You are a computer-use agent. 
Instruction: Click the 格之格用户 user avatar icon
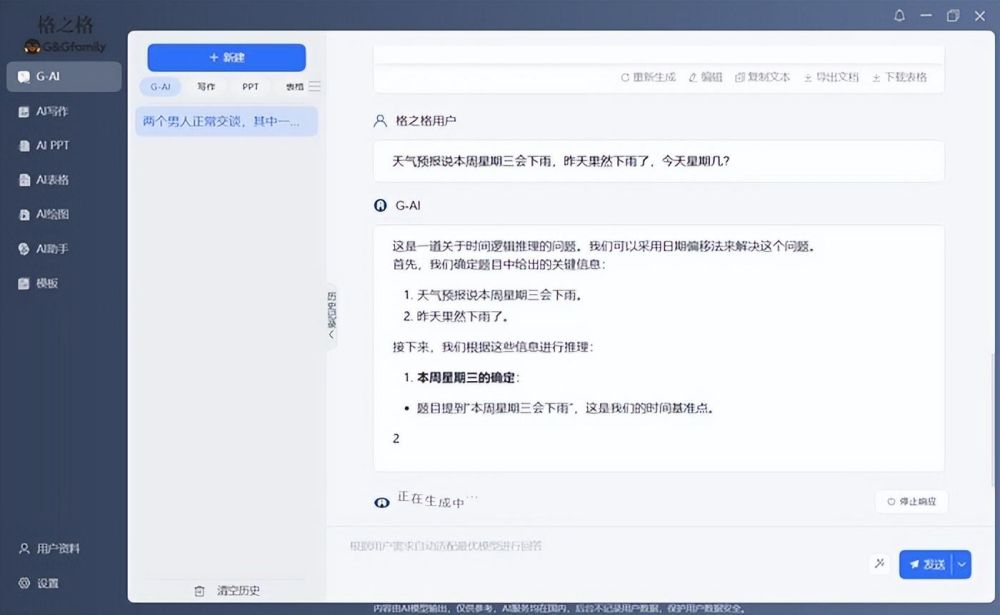coord(380,121)
